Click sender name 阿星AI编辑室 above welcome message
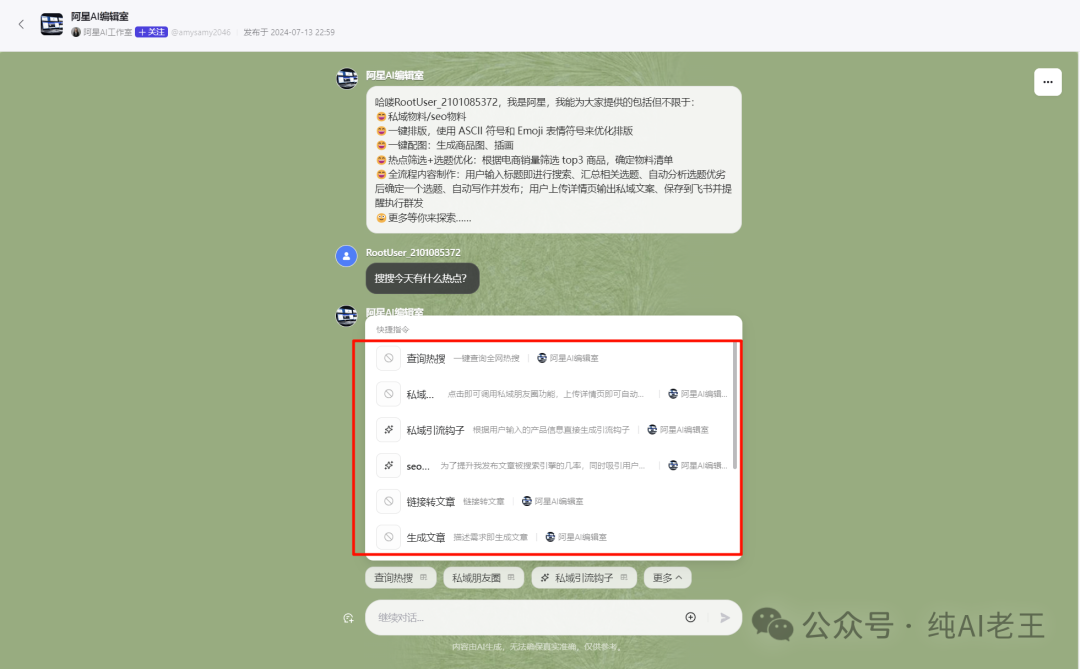Viewport: 1080px width, 669px height. coord(395,75)
